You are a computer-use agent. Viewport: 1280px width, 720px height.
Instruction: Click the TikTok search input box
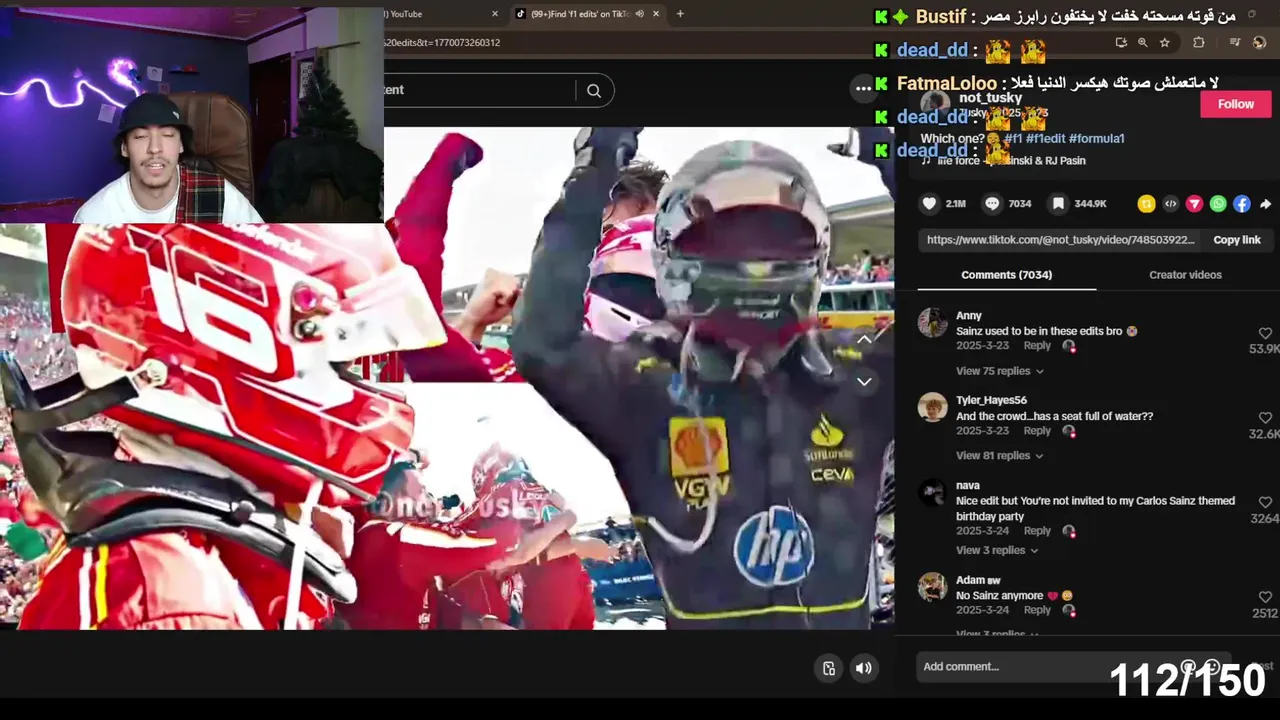point(480,90)
